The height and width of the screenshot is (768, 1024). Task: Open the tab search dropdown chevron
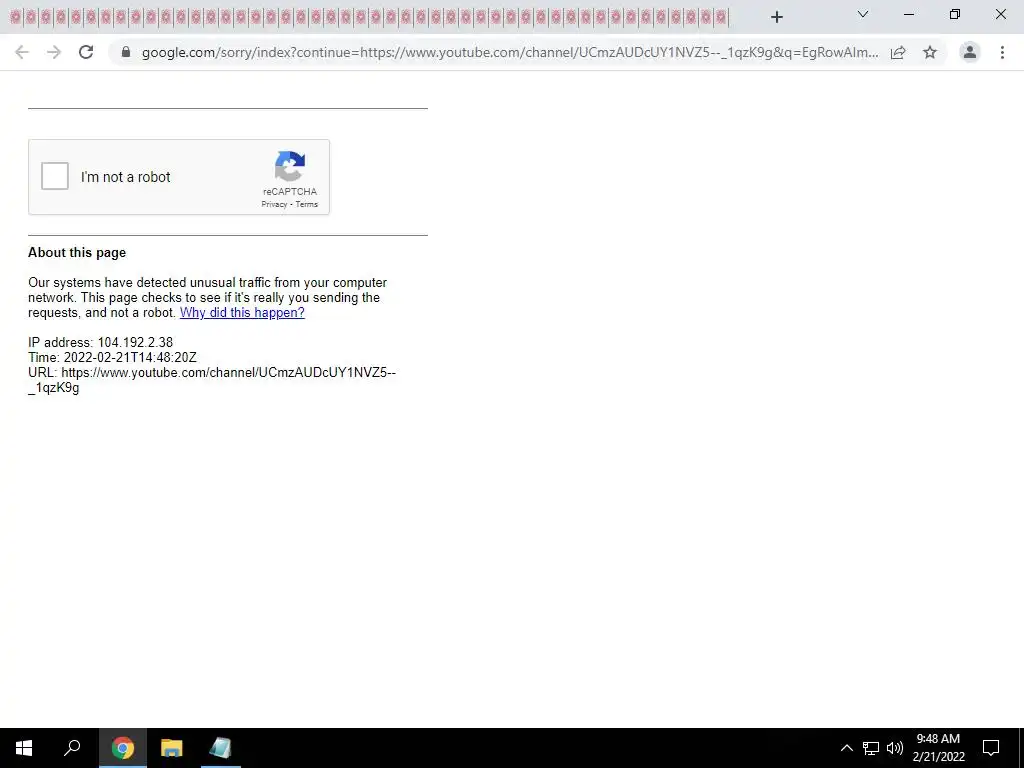pyautogui.click(x=863, y=14)
